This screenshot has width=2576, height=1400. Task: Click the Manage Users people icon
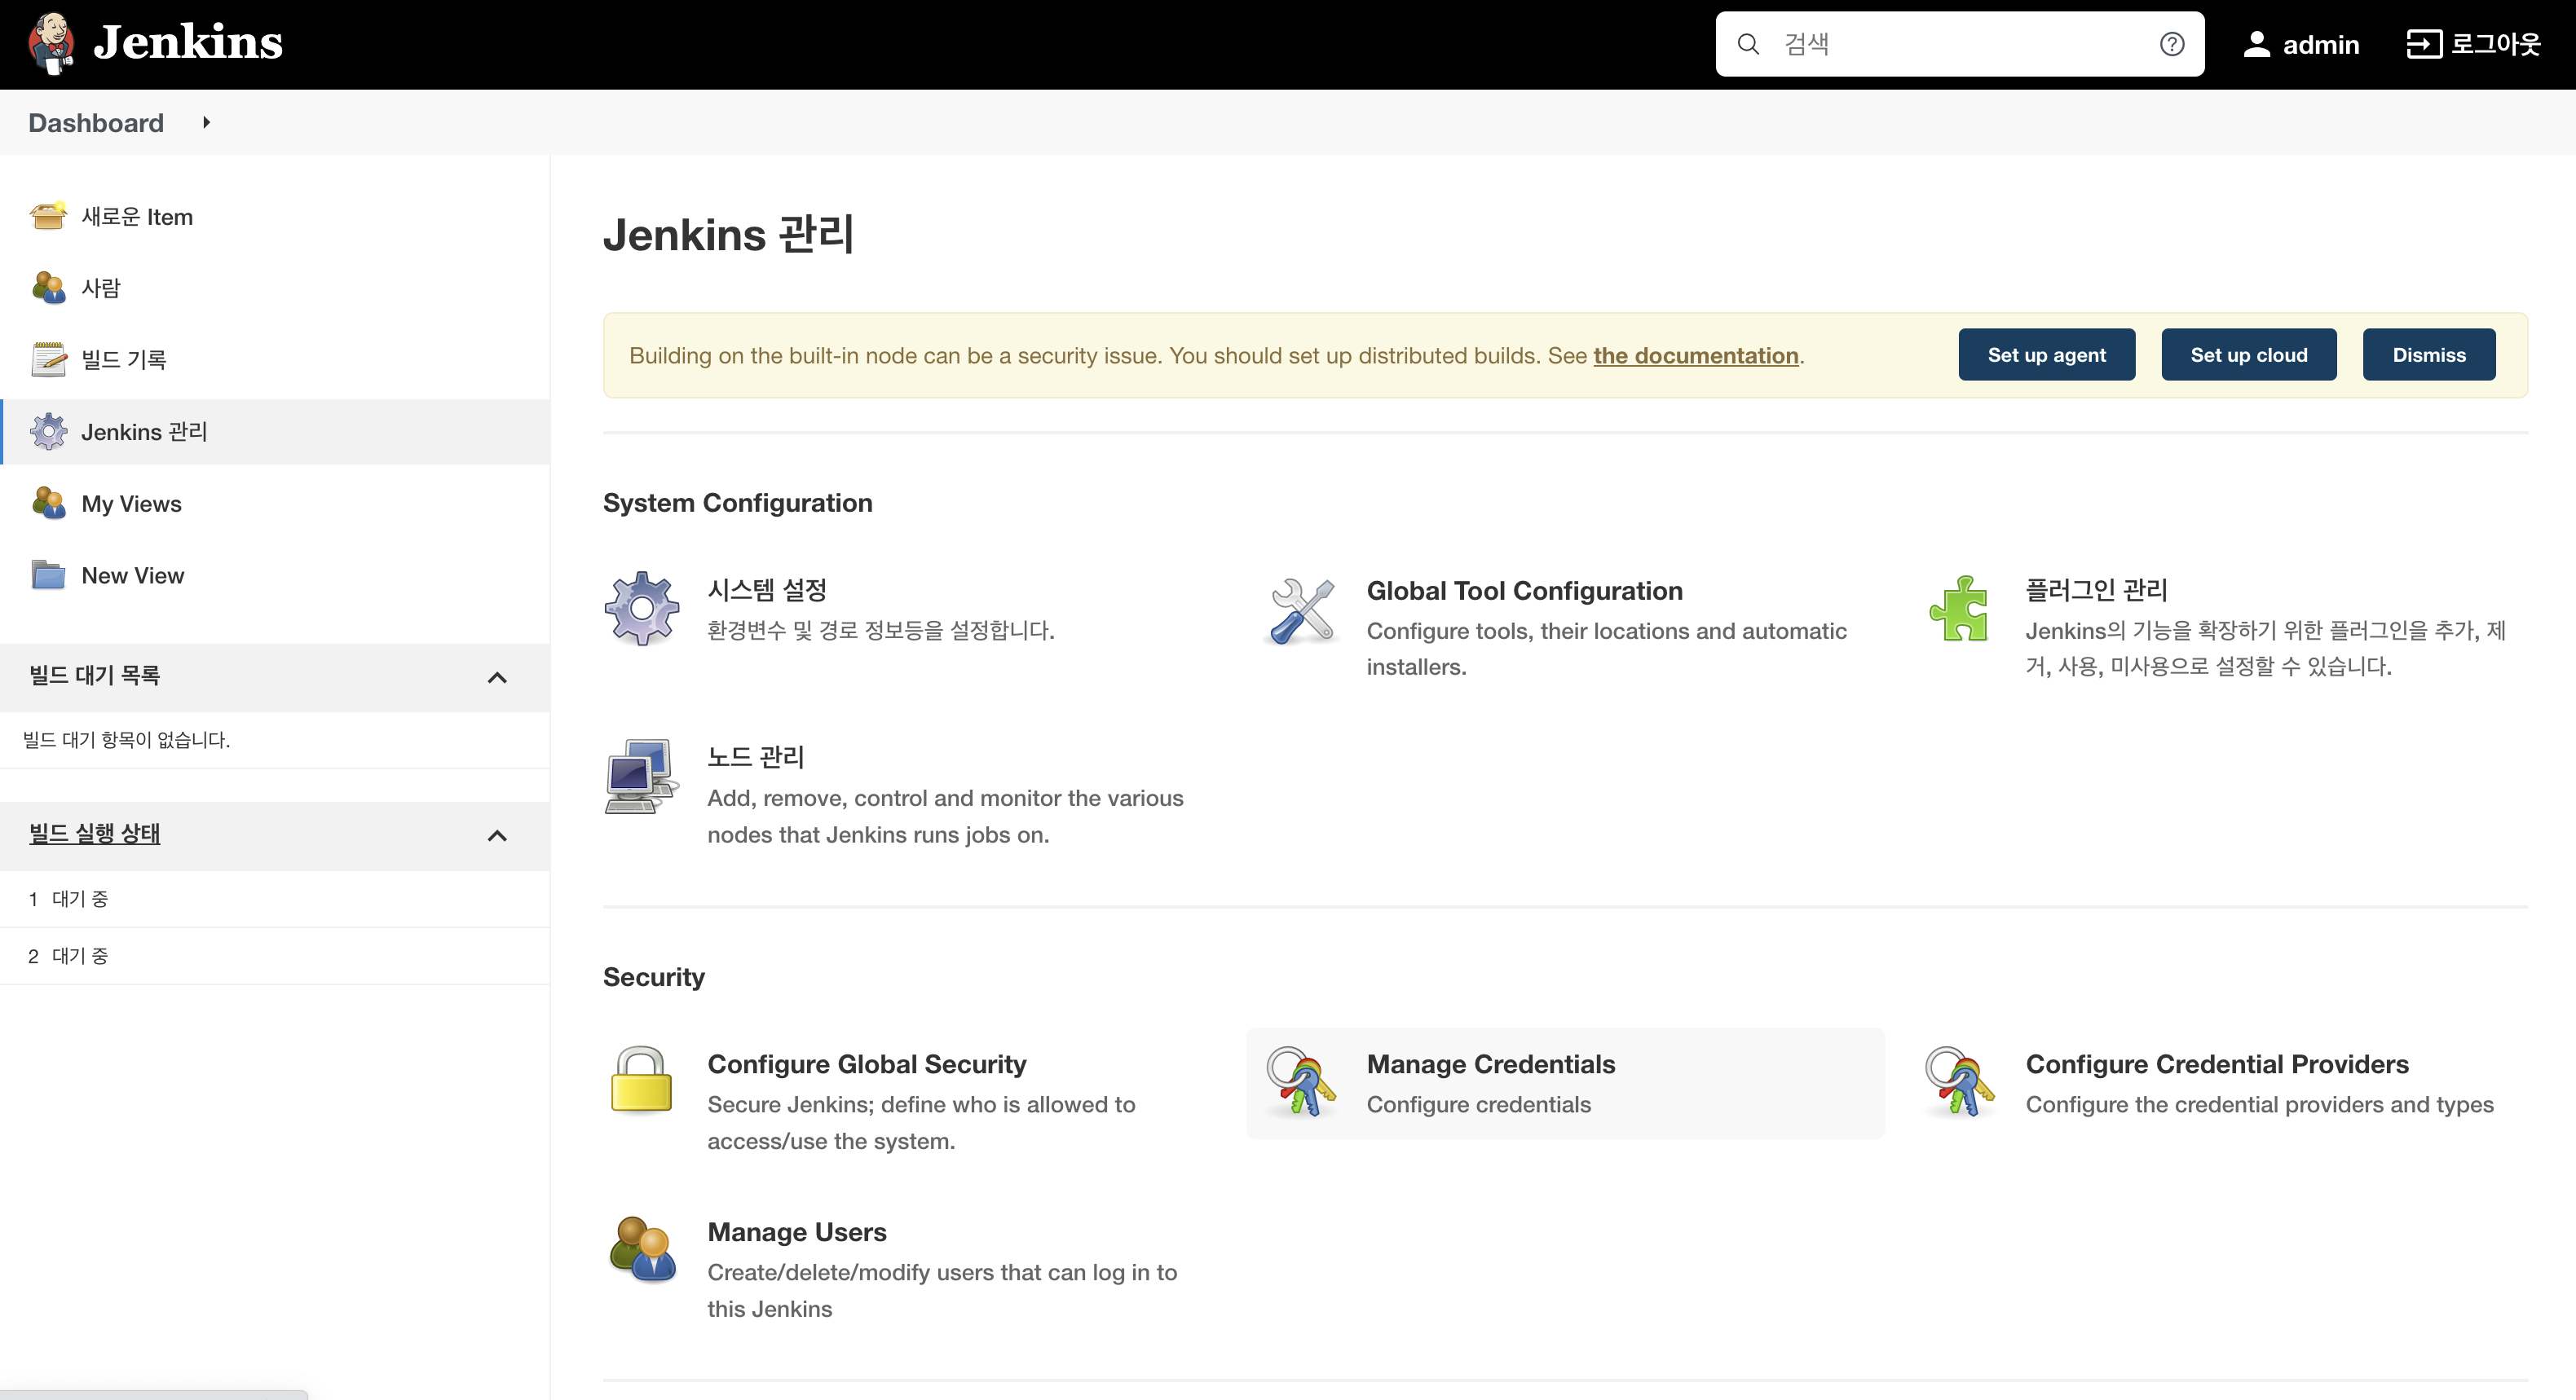[642, 1248]
